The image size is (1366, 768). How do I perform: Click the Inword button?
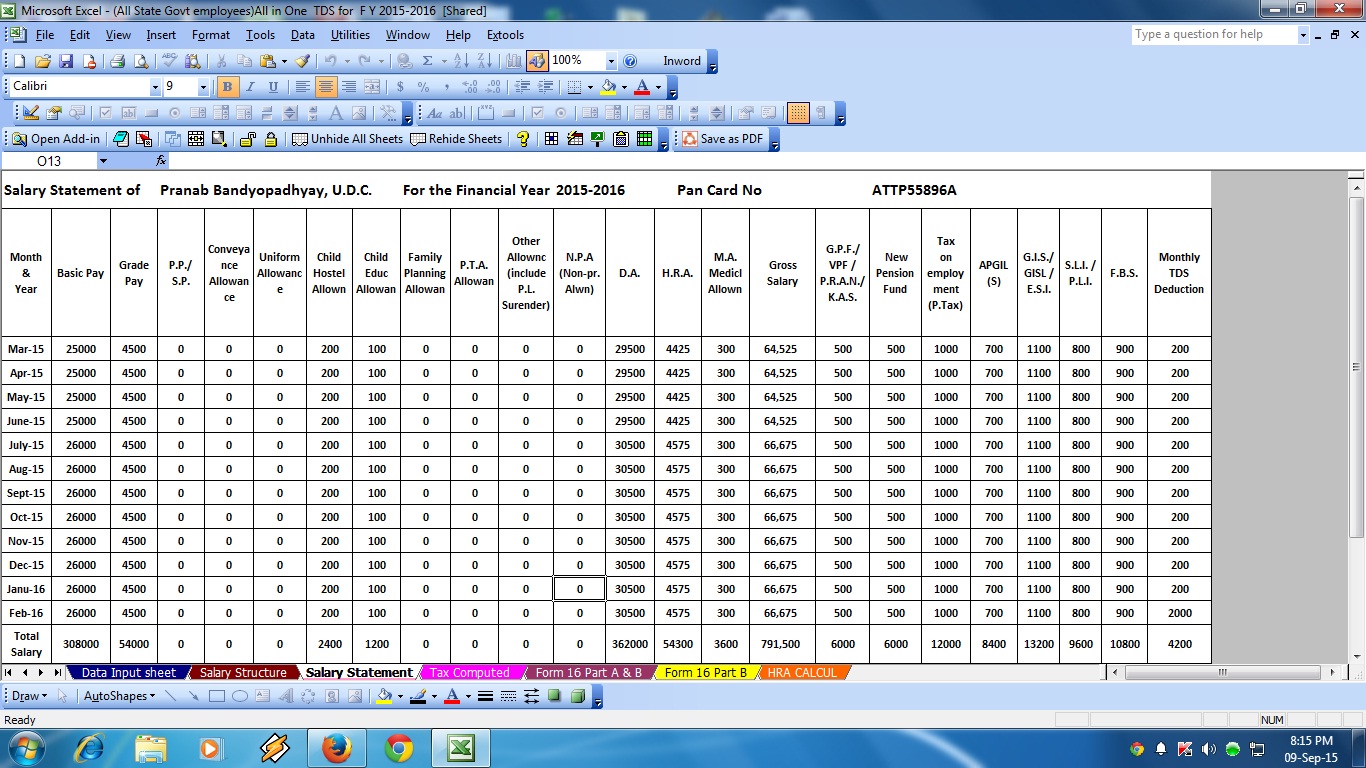(682, 61)
